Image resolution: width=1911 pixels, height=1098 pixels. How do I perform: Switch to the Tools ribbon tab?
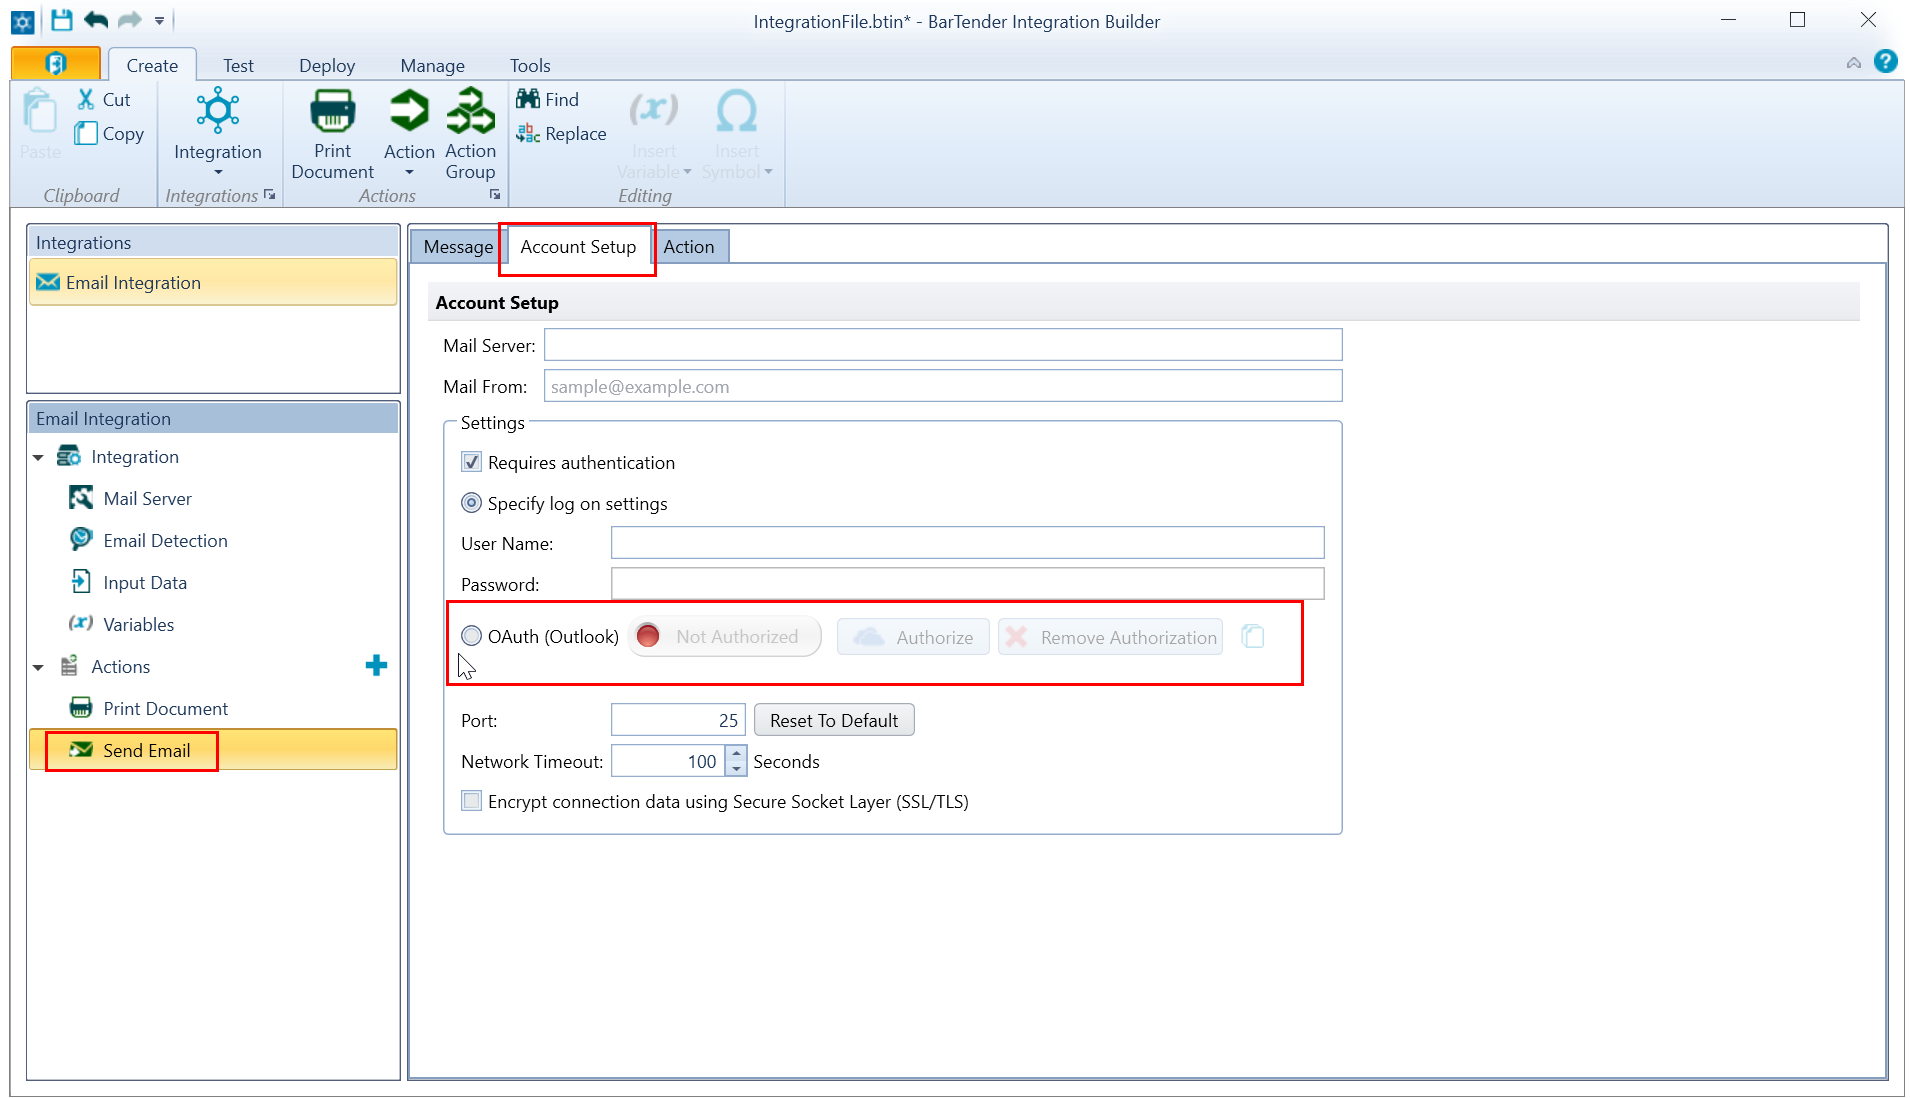coord(530,65)
